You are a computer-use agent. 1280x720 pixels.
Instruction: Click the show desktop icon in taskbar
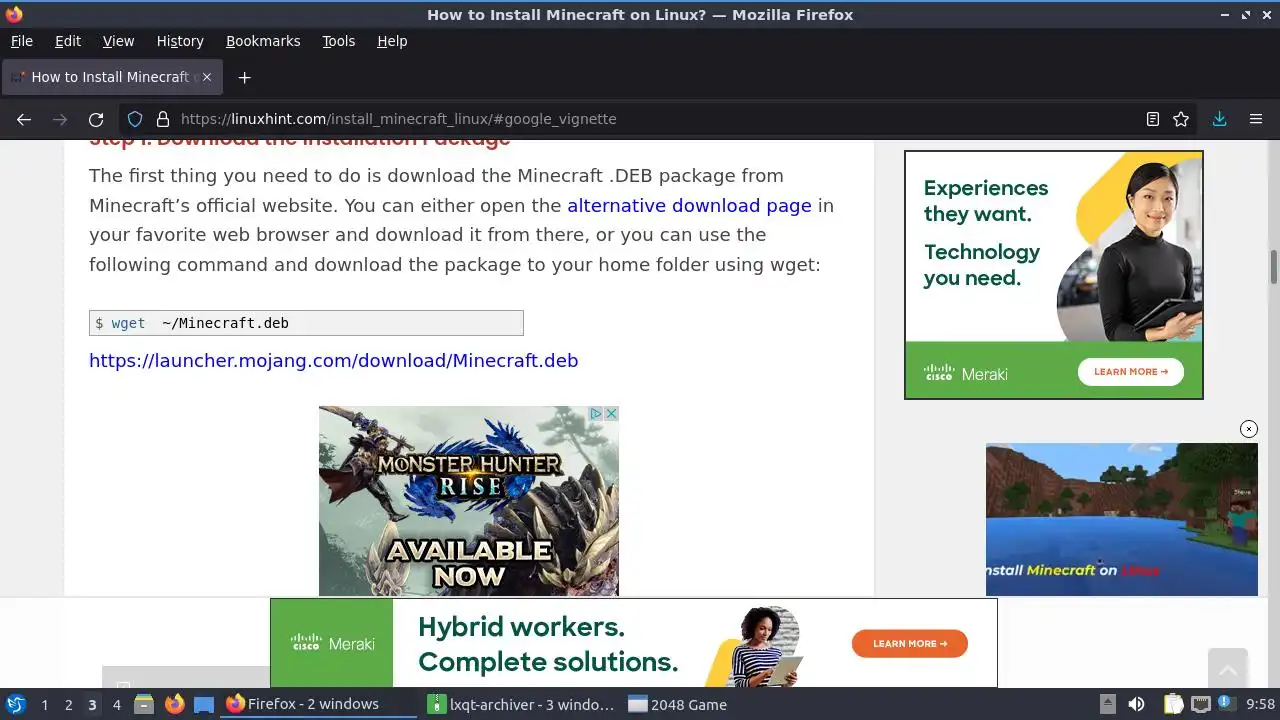pos(204,705)
